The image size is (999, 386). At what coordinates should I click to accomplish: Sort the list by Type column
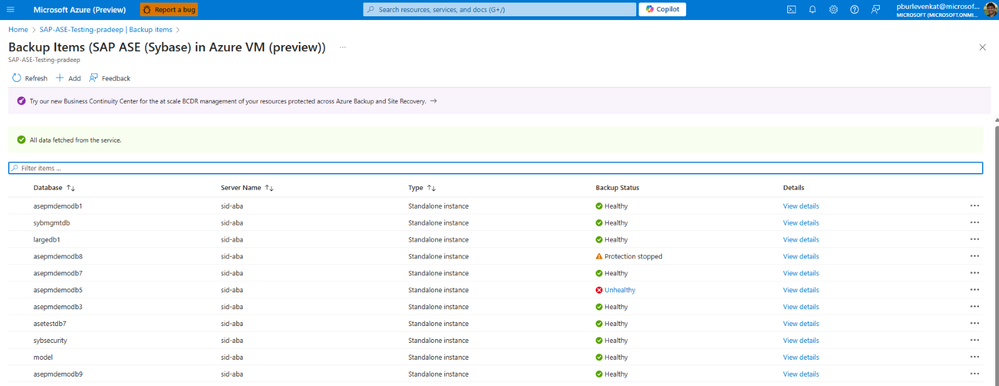[x=422, y=188]
